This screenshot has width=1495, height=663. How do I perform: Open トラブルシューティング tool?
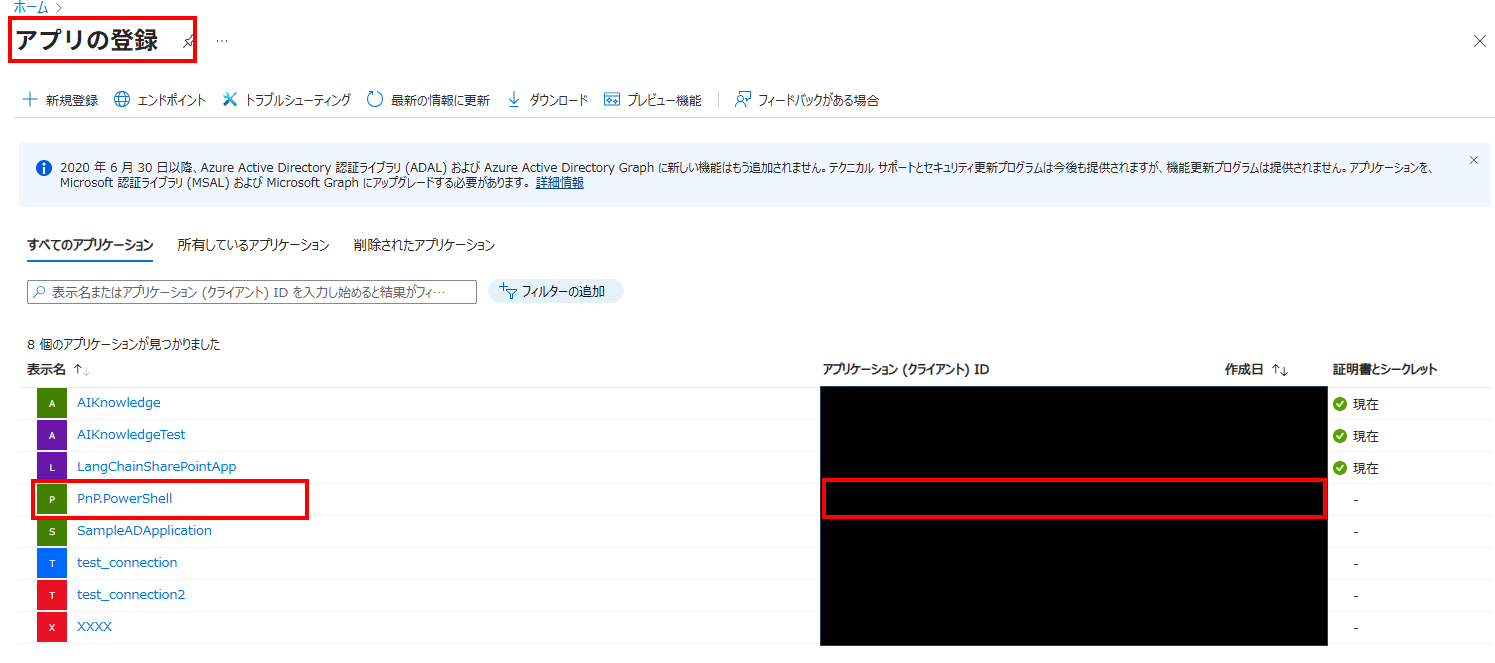coord(287,100)
